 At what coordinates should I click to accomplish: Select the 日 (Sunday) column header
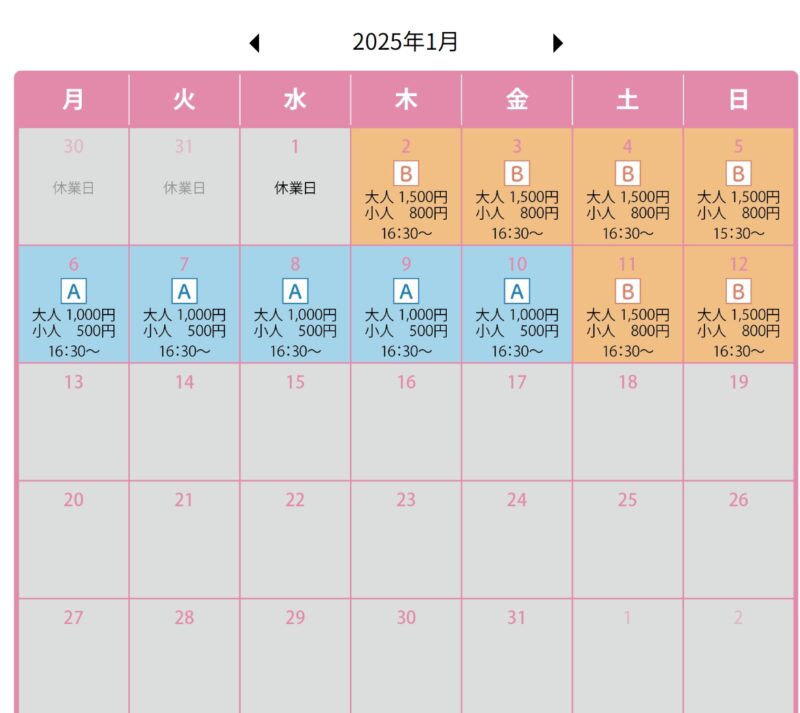coord(738,99)
